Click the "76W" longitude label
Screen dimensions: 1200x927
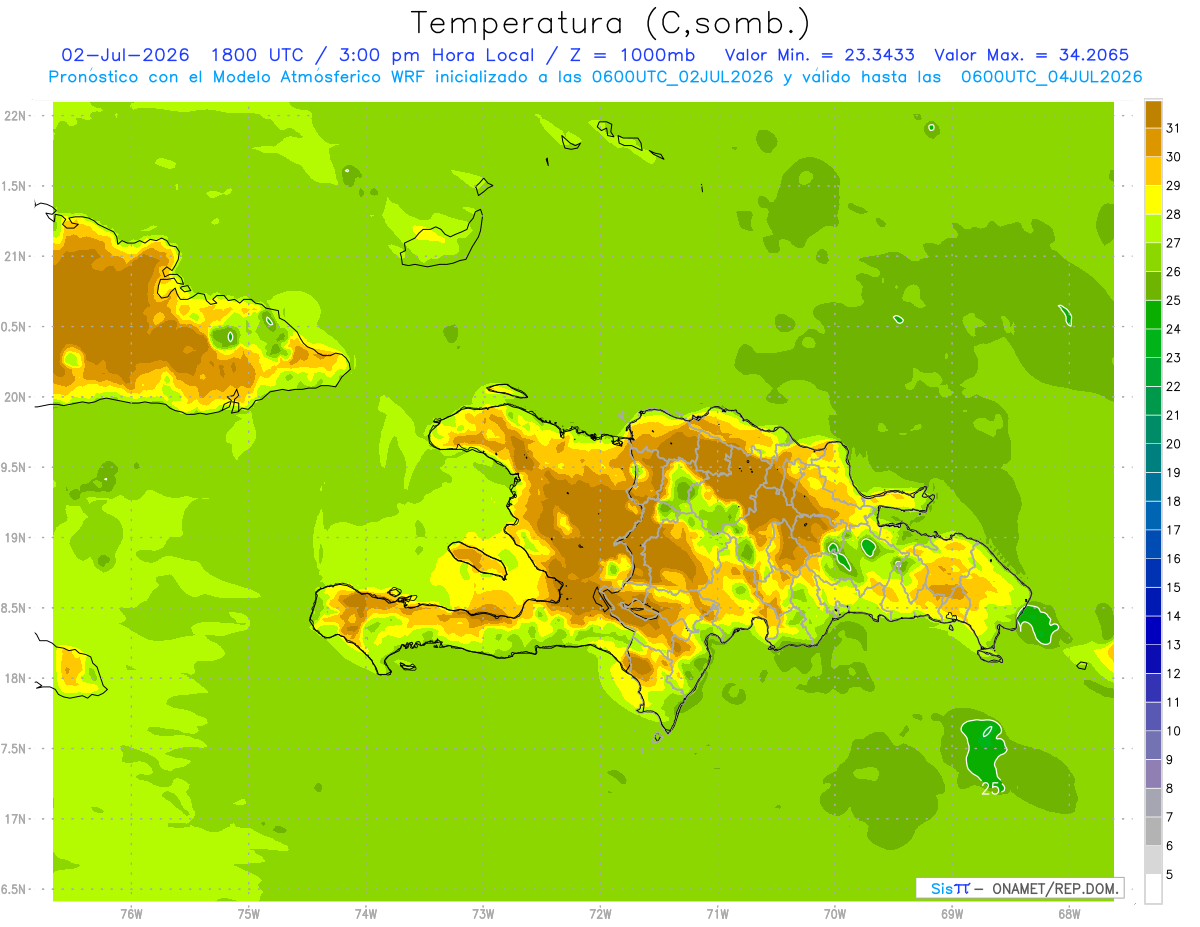tap(131, 914)
